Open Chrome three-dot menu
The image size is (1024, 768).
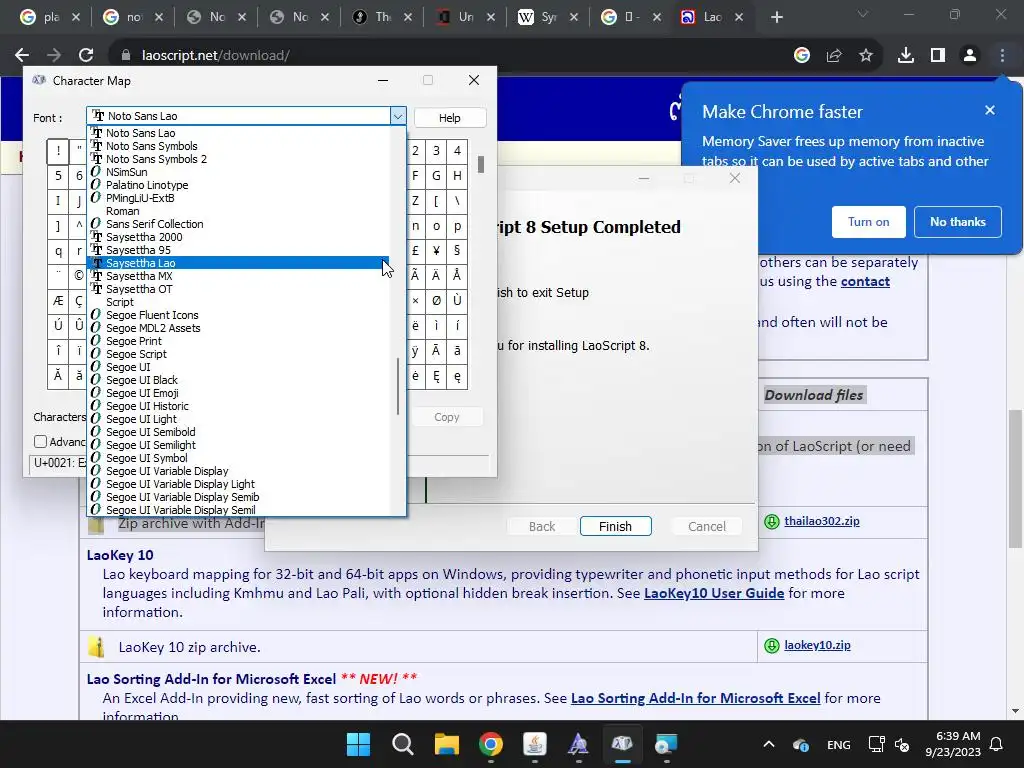[x=1002, y=56]
